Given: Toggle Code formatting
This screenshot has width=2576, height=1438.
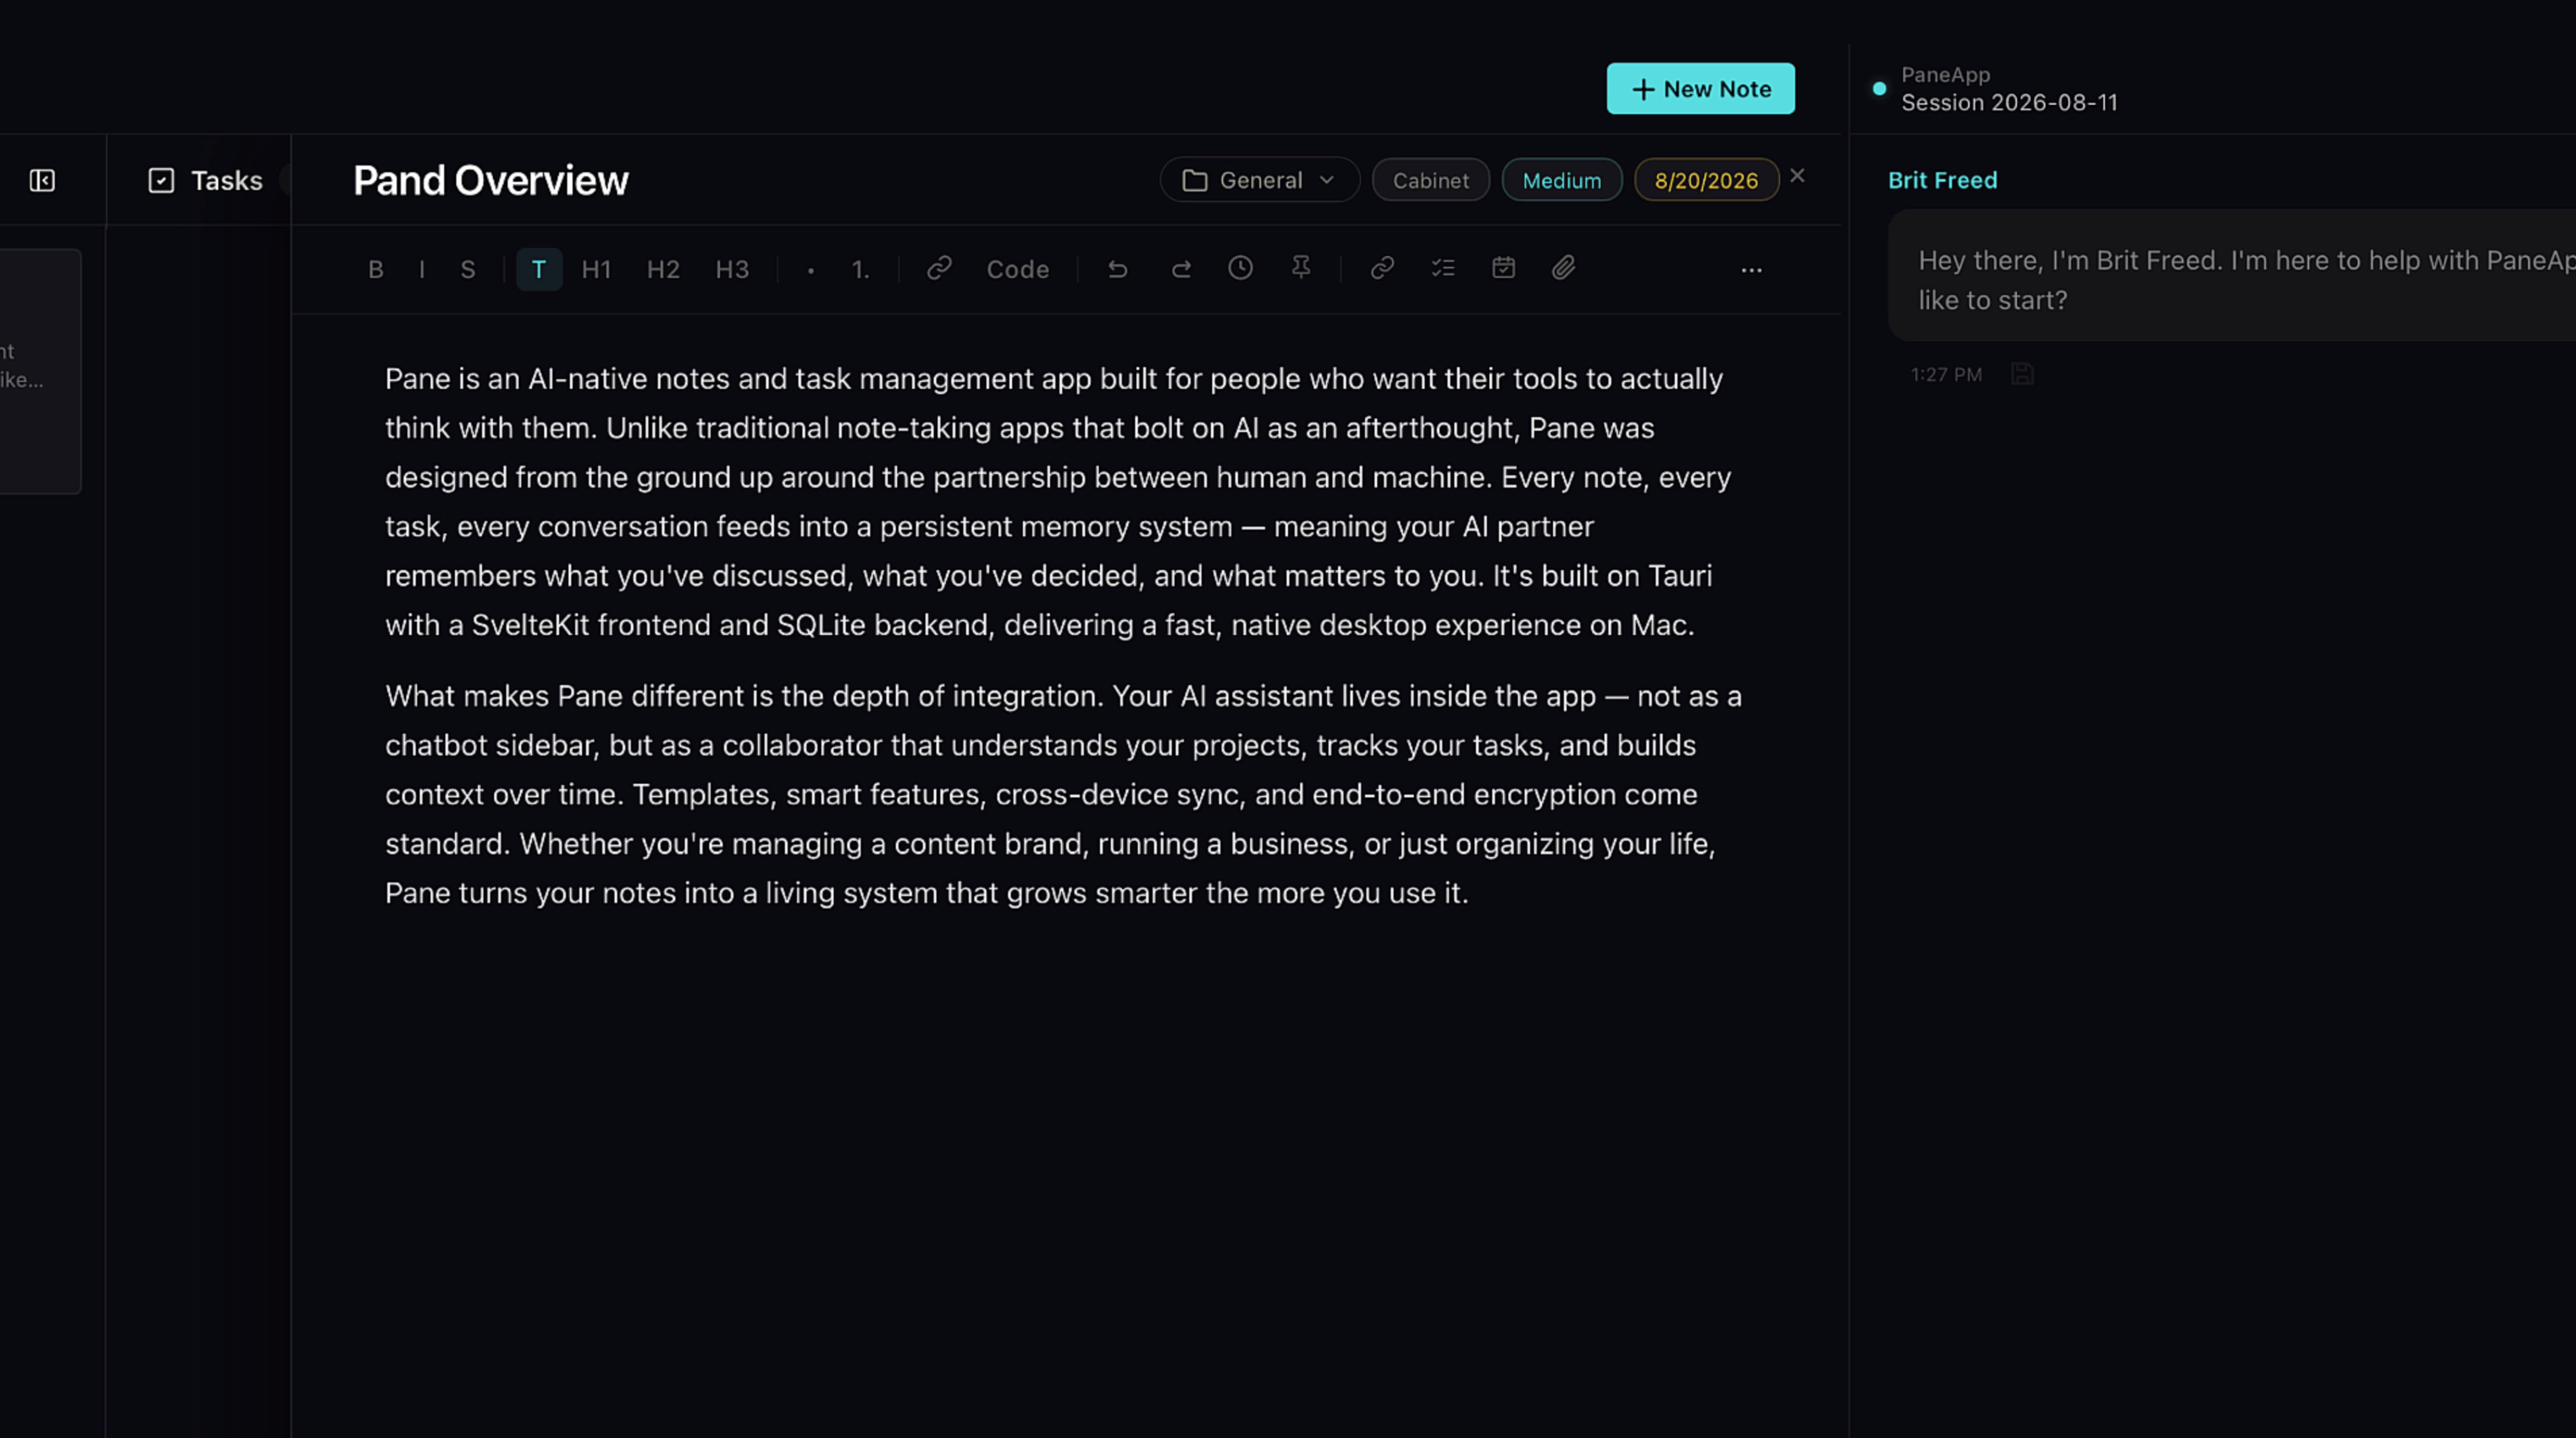Looking at the screenshot, I should coord(1017,269).
